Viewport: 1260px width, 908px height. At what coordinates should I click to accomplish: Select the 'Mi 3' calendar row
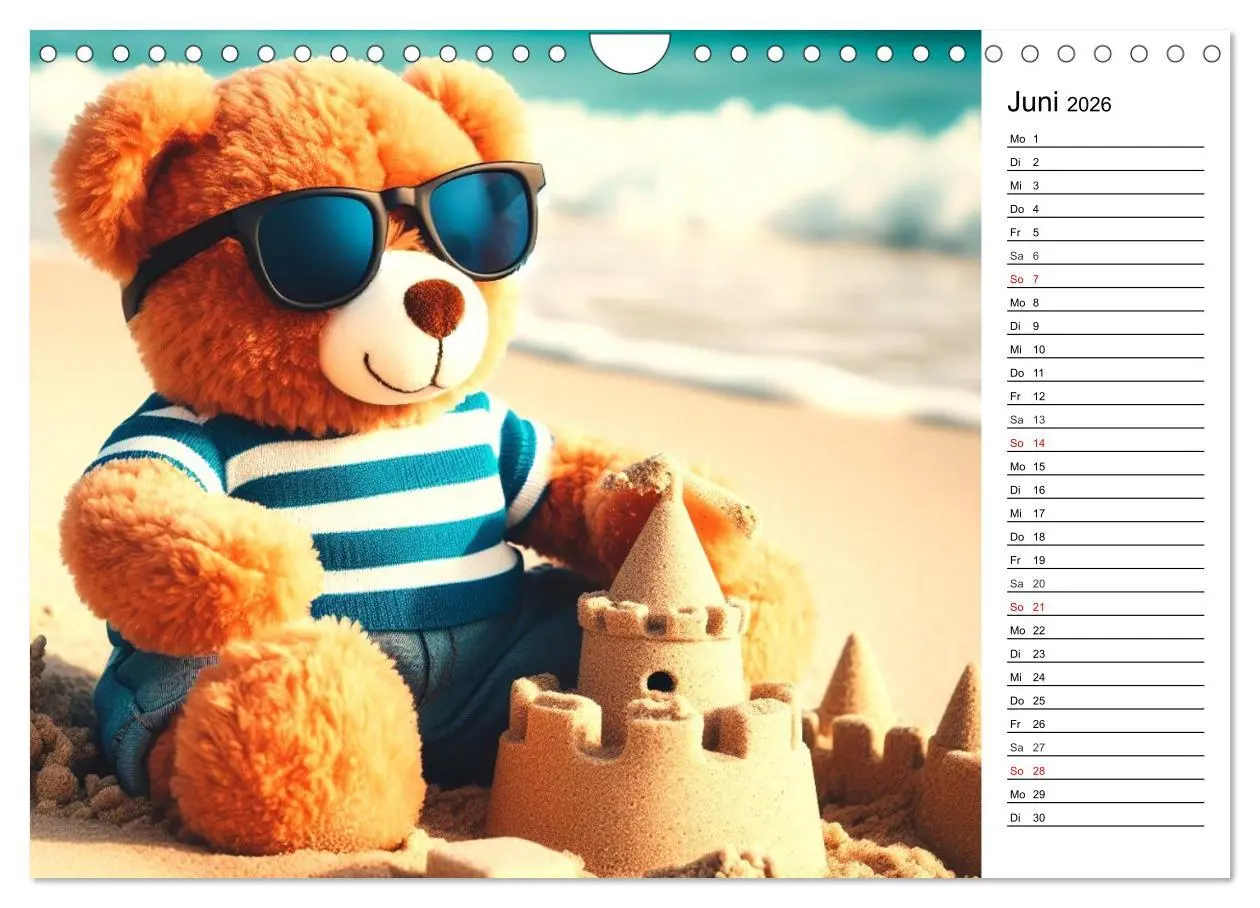tap(1105, 185)
